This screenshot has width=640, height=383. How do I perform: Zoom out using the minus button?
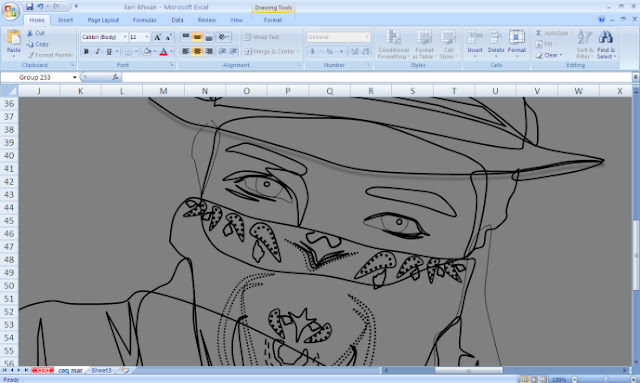575,379
